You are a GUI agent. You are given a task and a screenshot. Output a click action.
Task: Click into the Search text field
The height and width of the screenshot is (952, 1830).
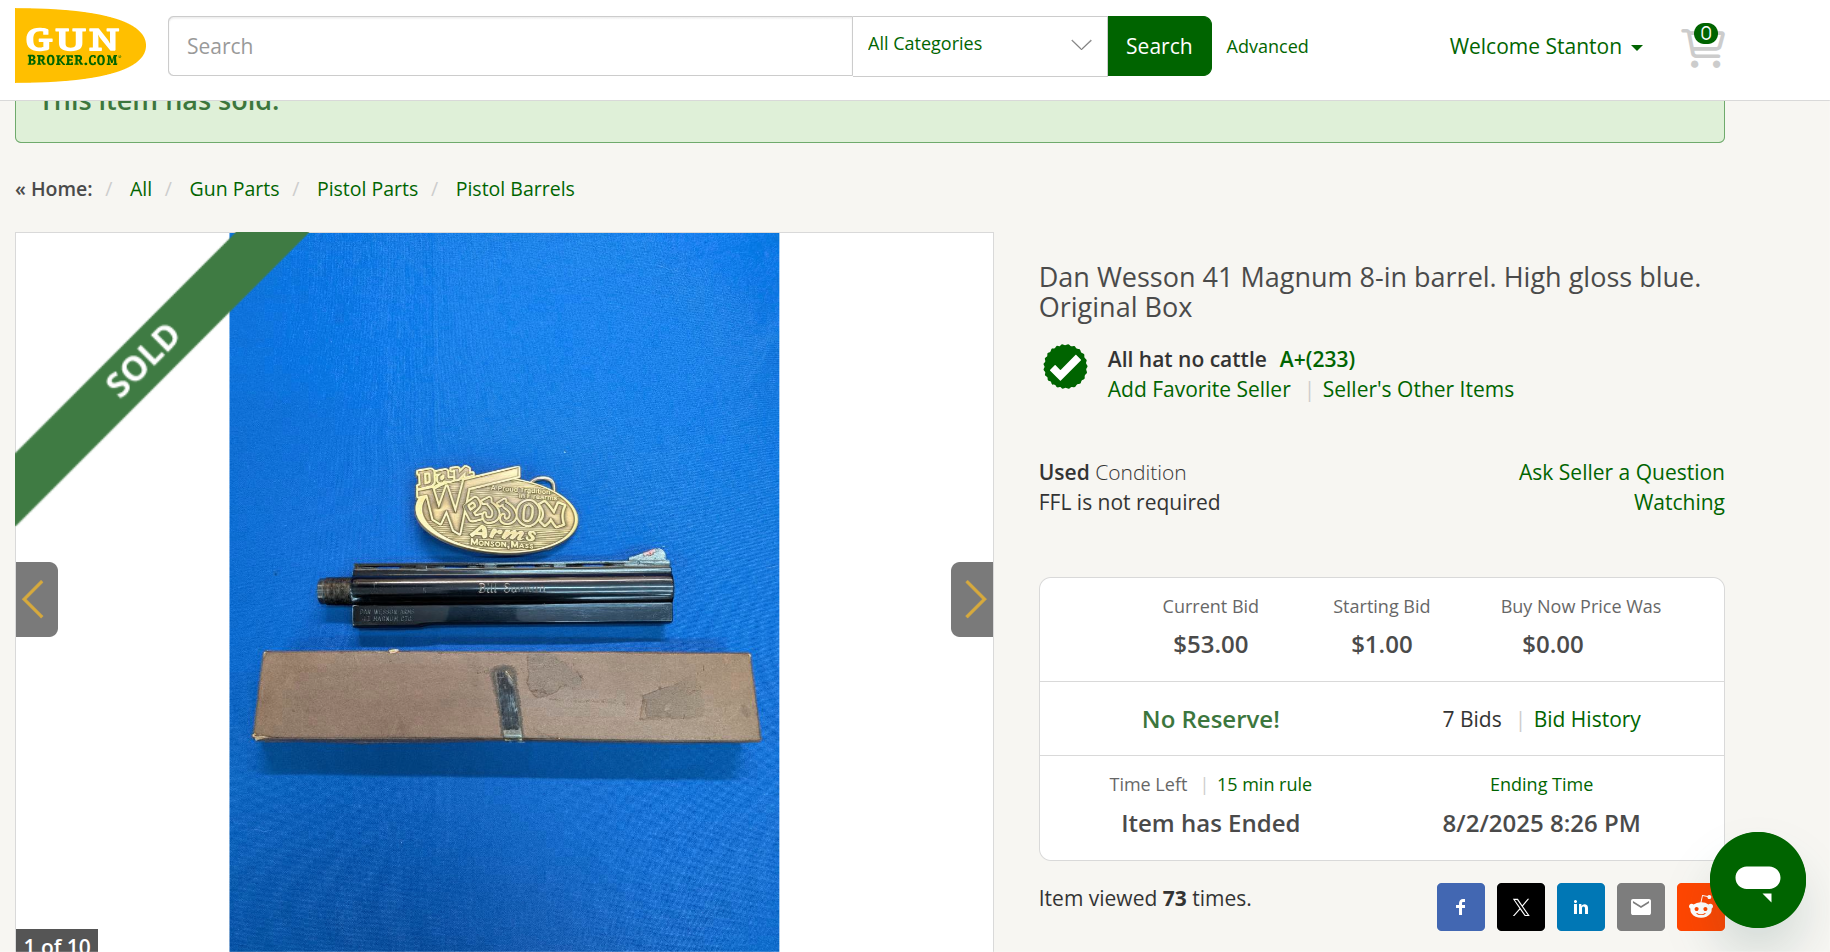pyautogui.click(x=510, y=46)
